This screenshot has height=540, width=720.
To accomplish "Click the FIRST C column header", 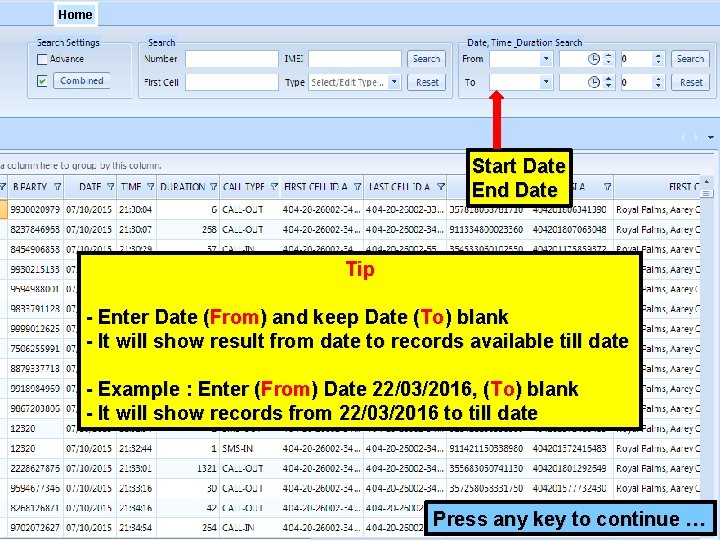I will (x=657, y=187).
